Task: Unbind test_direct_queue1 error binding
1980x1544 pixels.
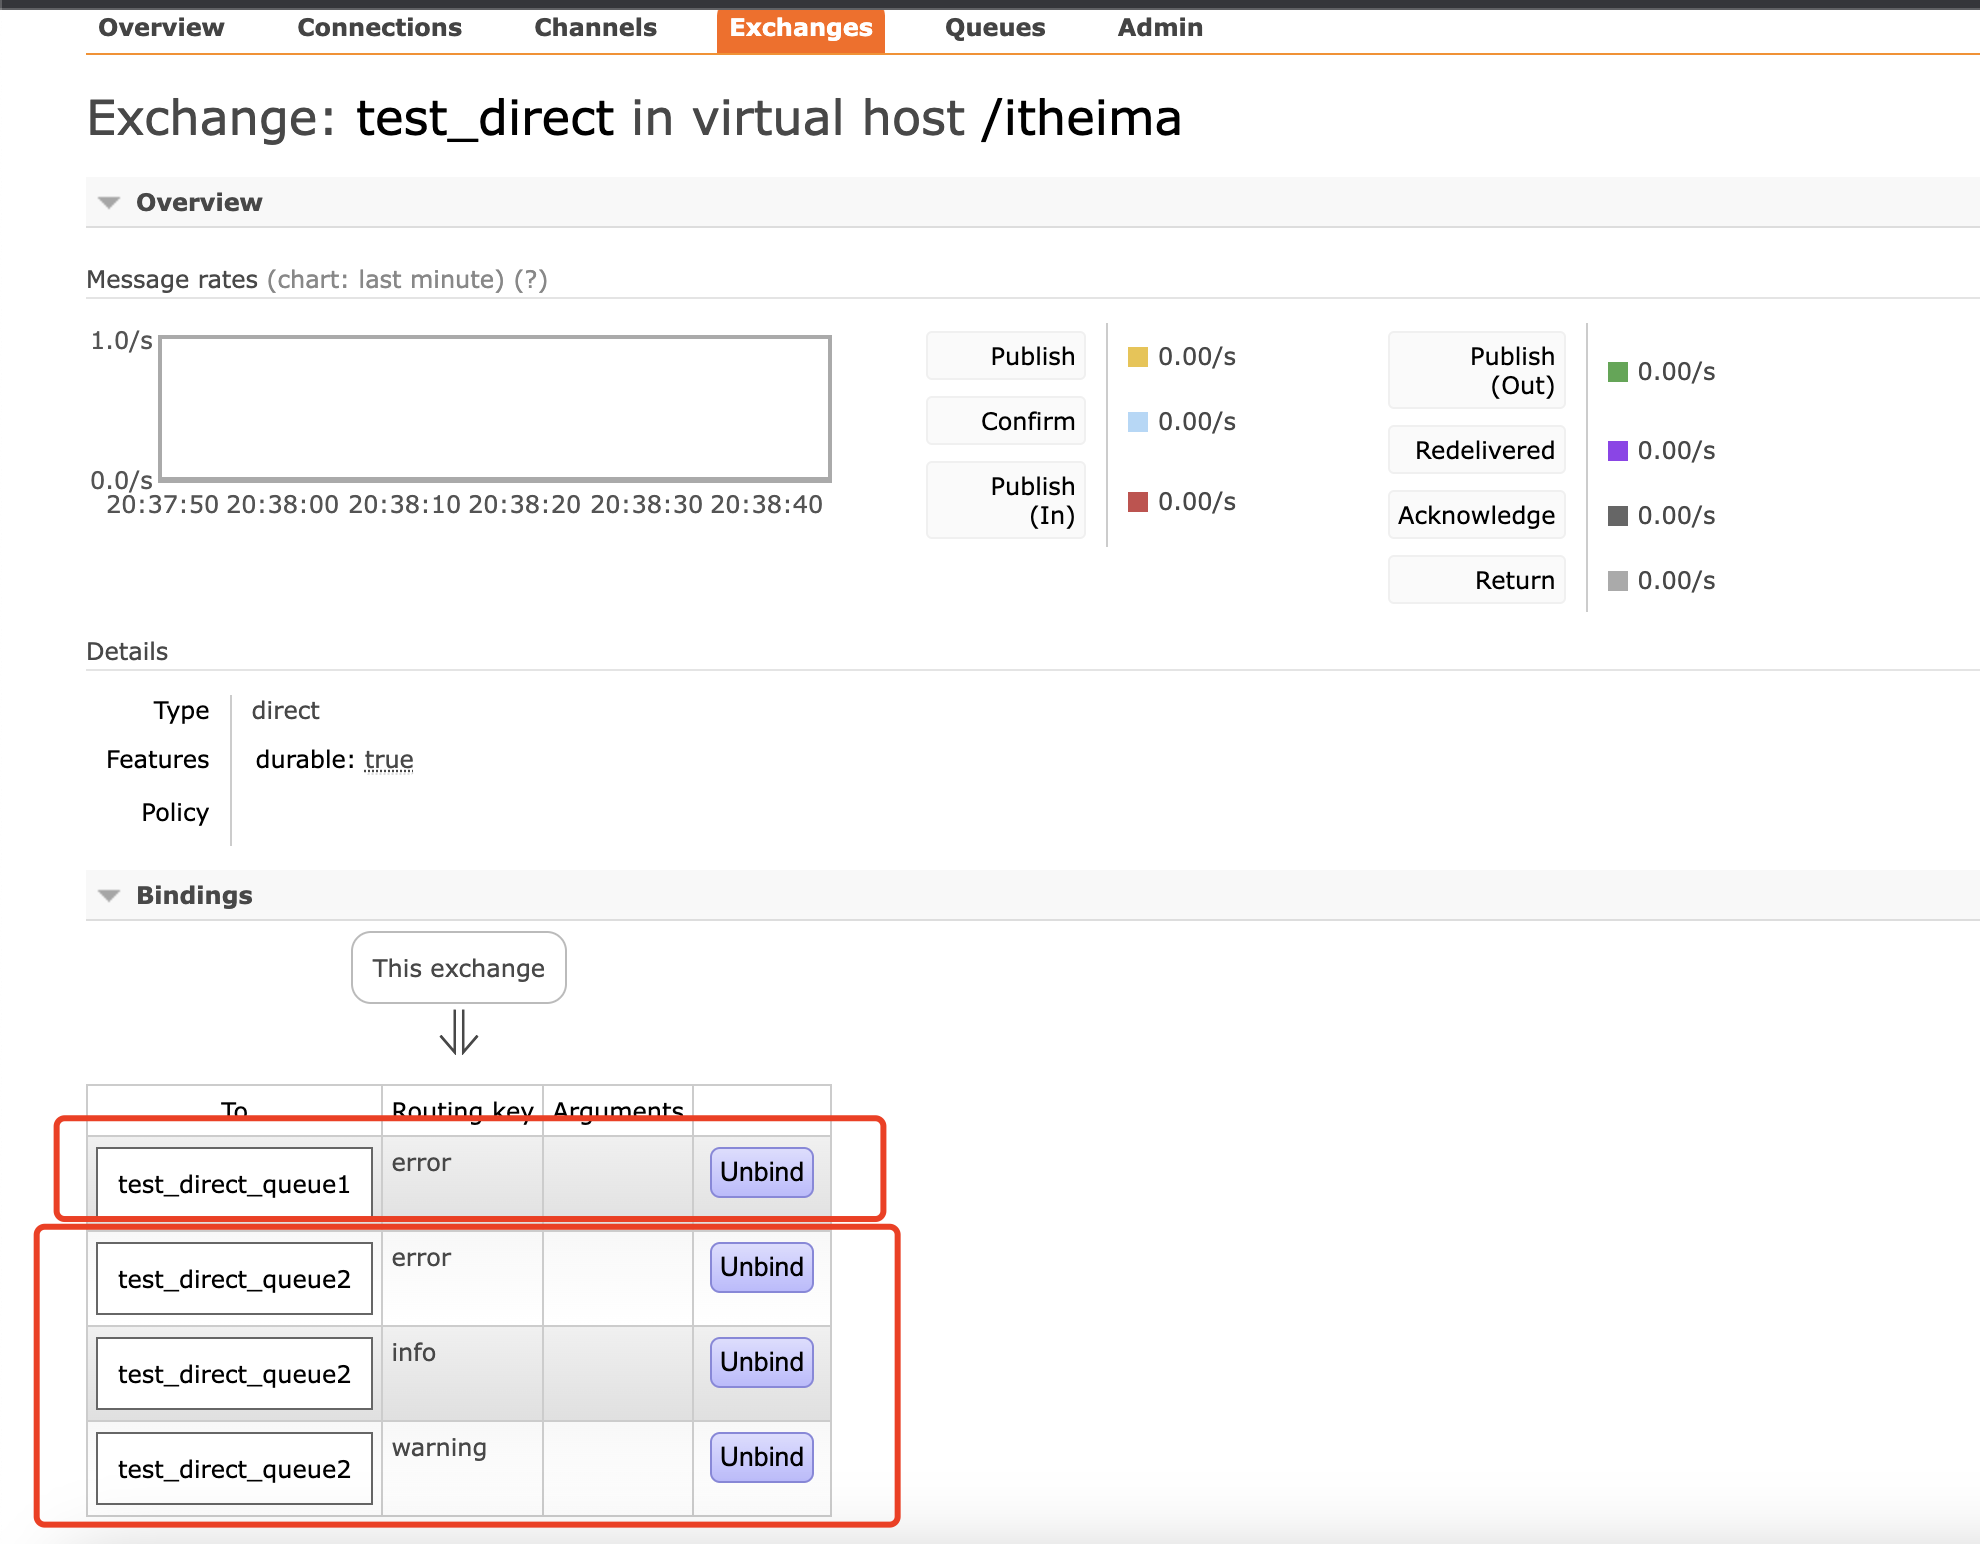Action: click(761, 1172)
